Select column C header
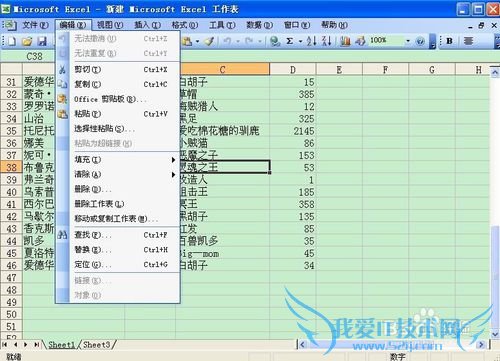The image size is (500, 361). pos(223,69)
